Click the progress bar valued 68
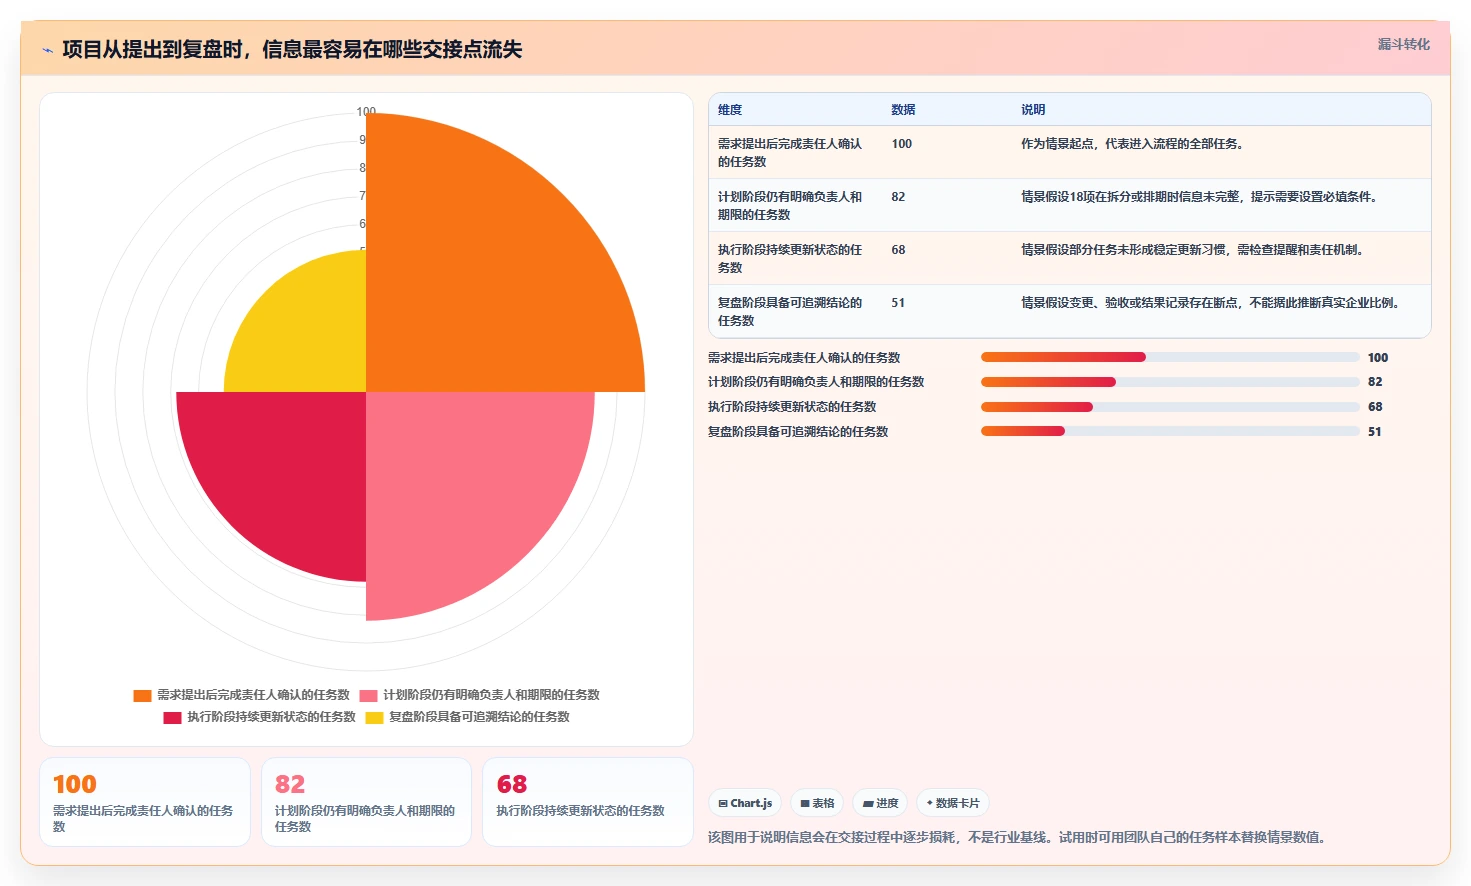 [x=1170, y=407]
